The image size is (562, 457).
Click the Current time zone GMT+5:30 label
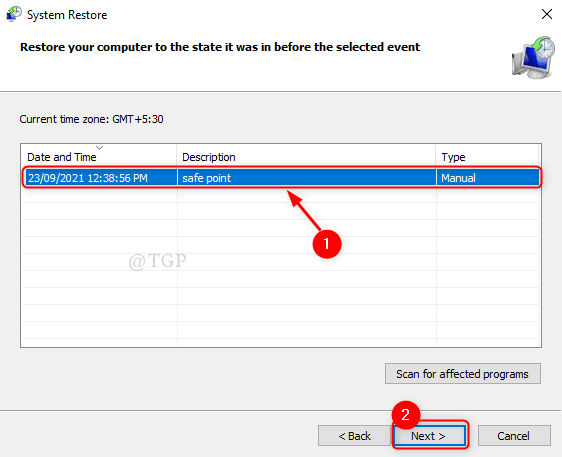(91, 119)
